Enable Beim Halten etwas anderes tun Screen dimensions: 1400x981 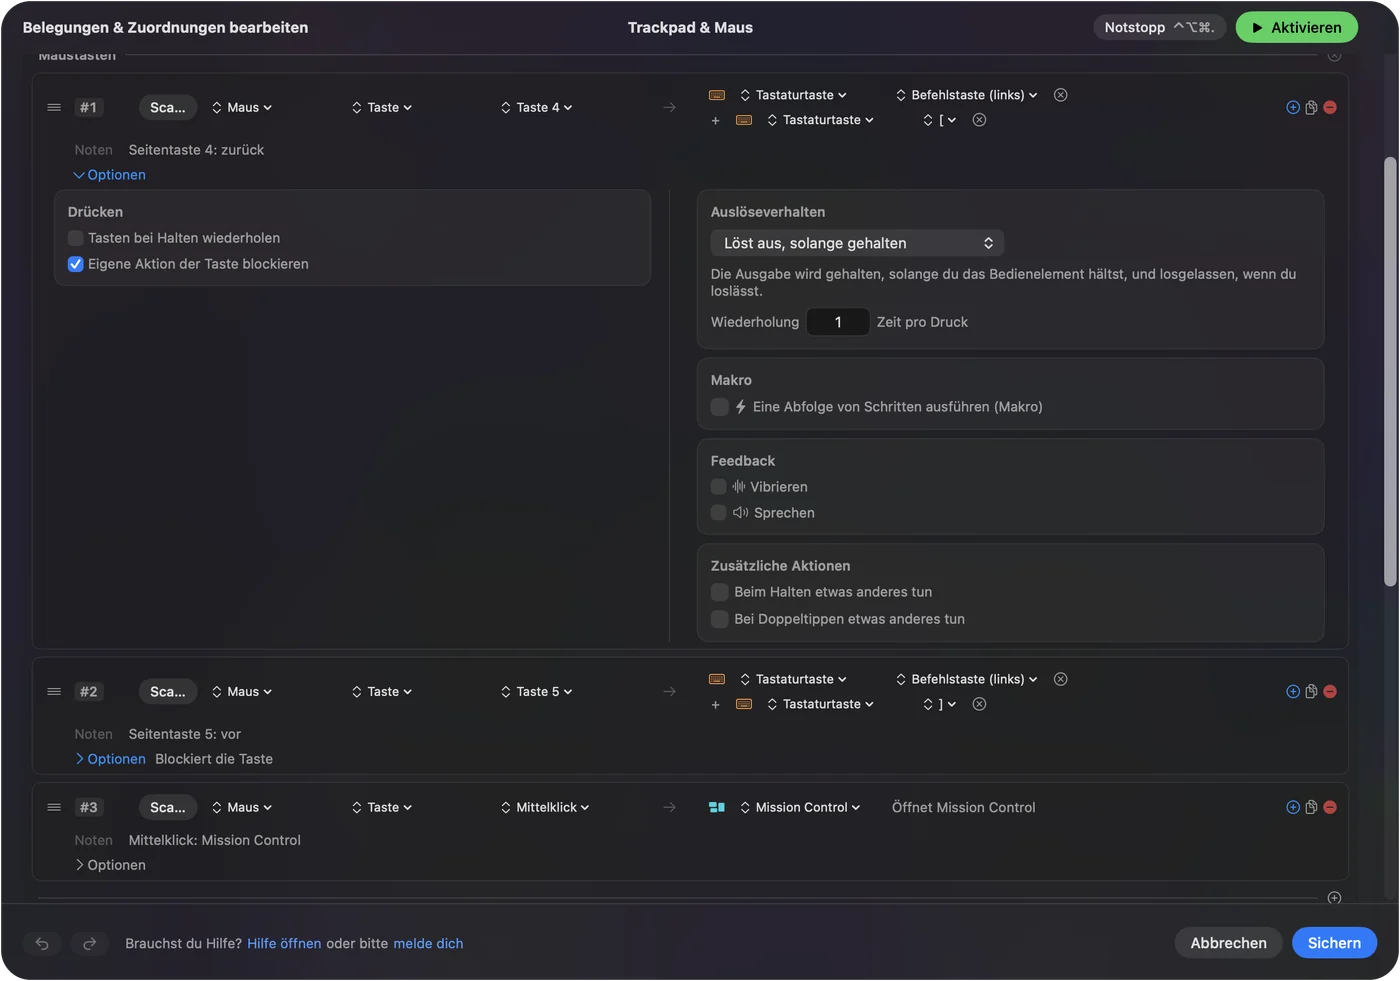[x=719, y=592]
